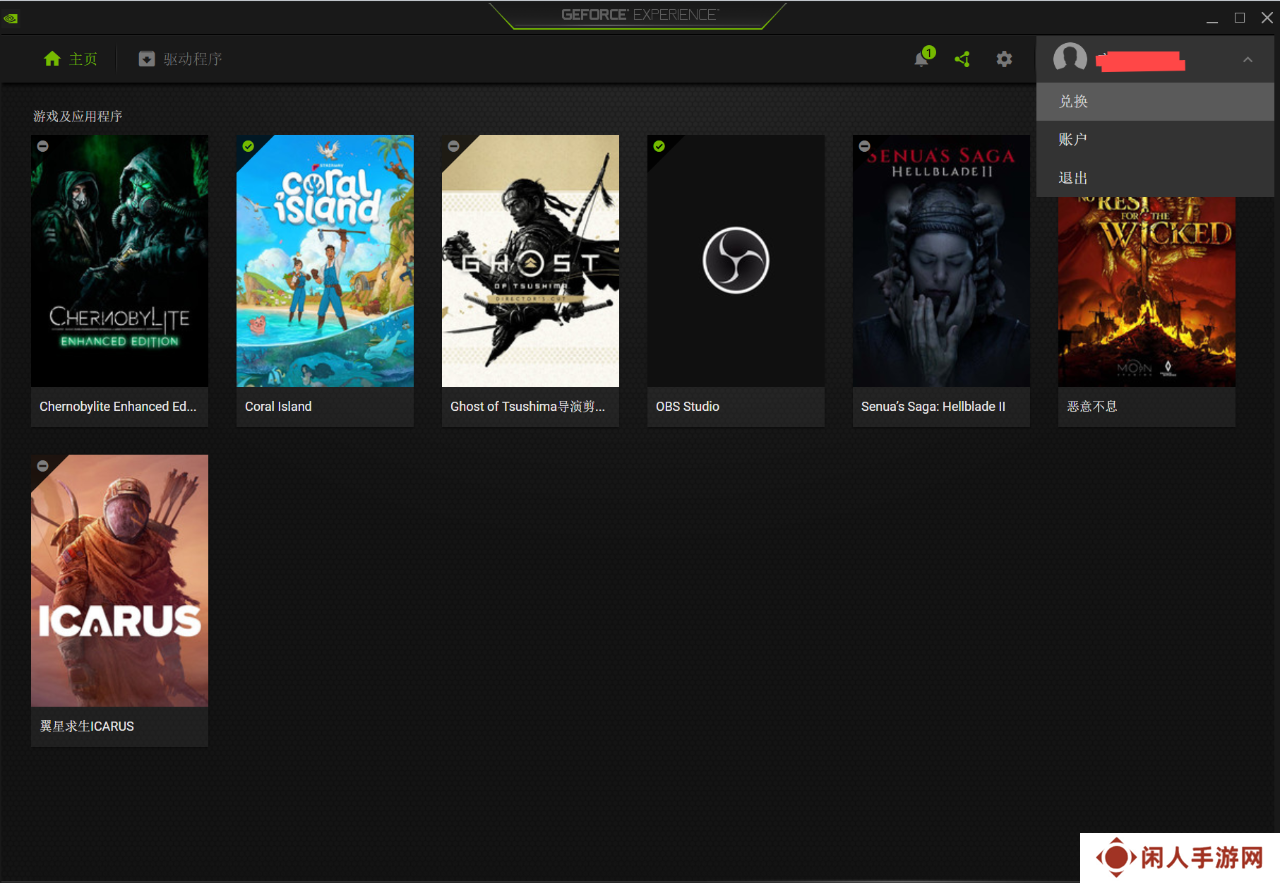The height and width of the screenshot is (883, 1280).
Task: Open the notifications bell icon
Action: coord(921,59)
